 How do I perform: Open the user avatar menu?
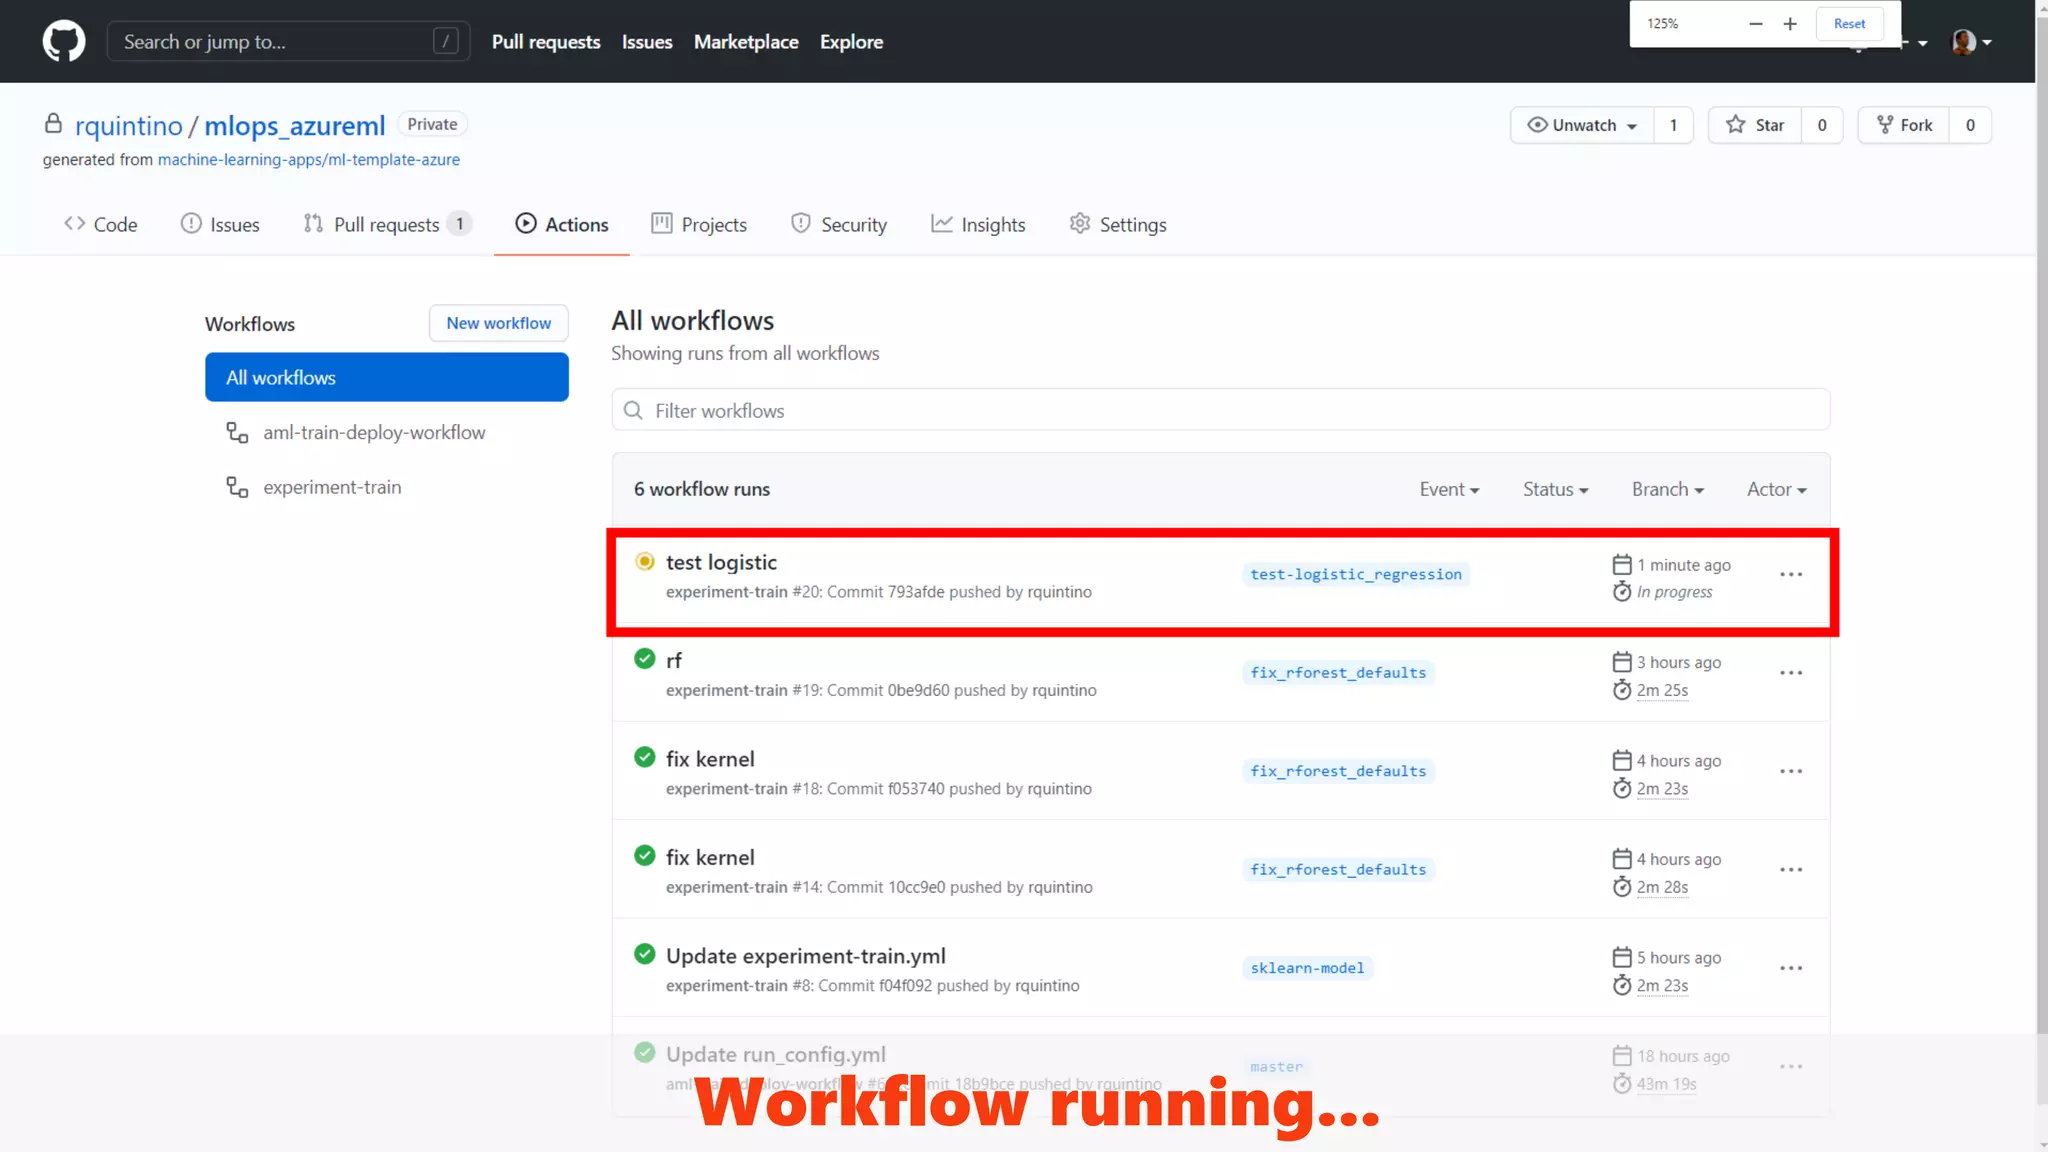(1971, 42)
